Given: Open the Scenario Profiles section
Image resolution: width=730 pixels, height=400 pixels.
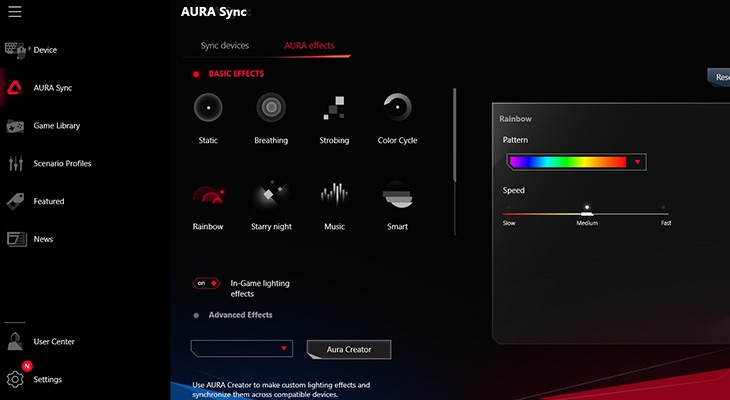Looking at the screenshot, I should (x=62, y=163).
